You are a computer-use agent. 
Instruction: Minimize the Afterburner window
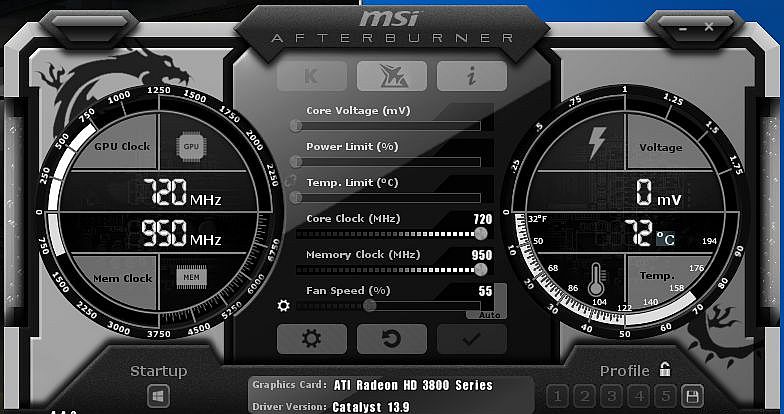(684, 28)
